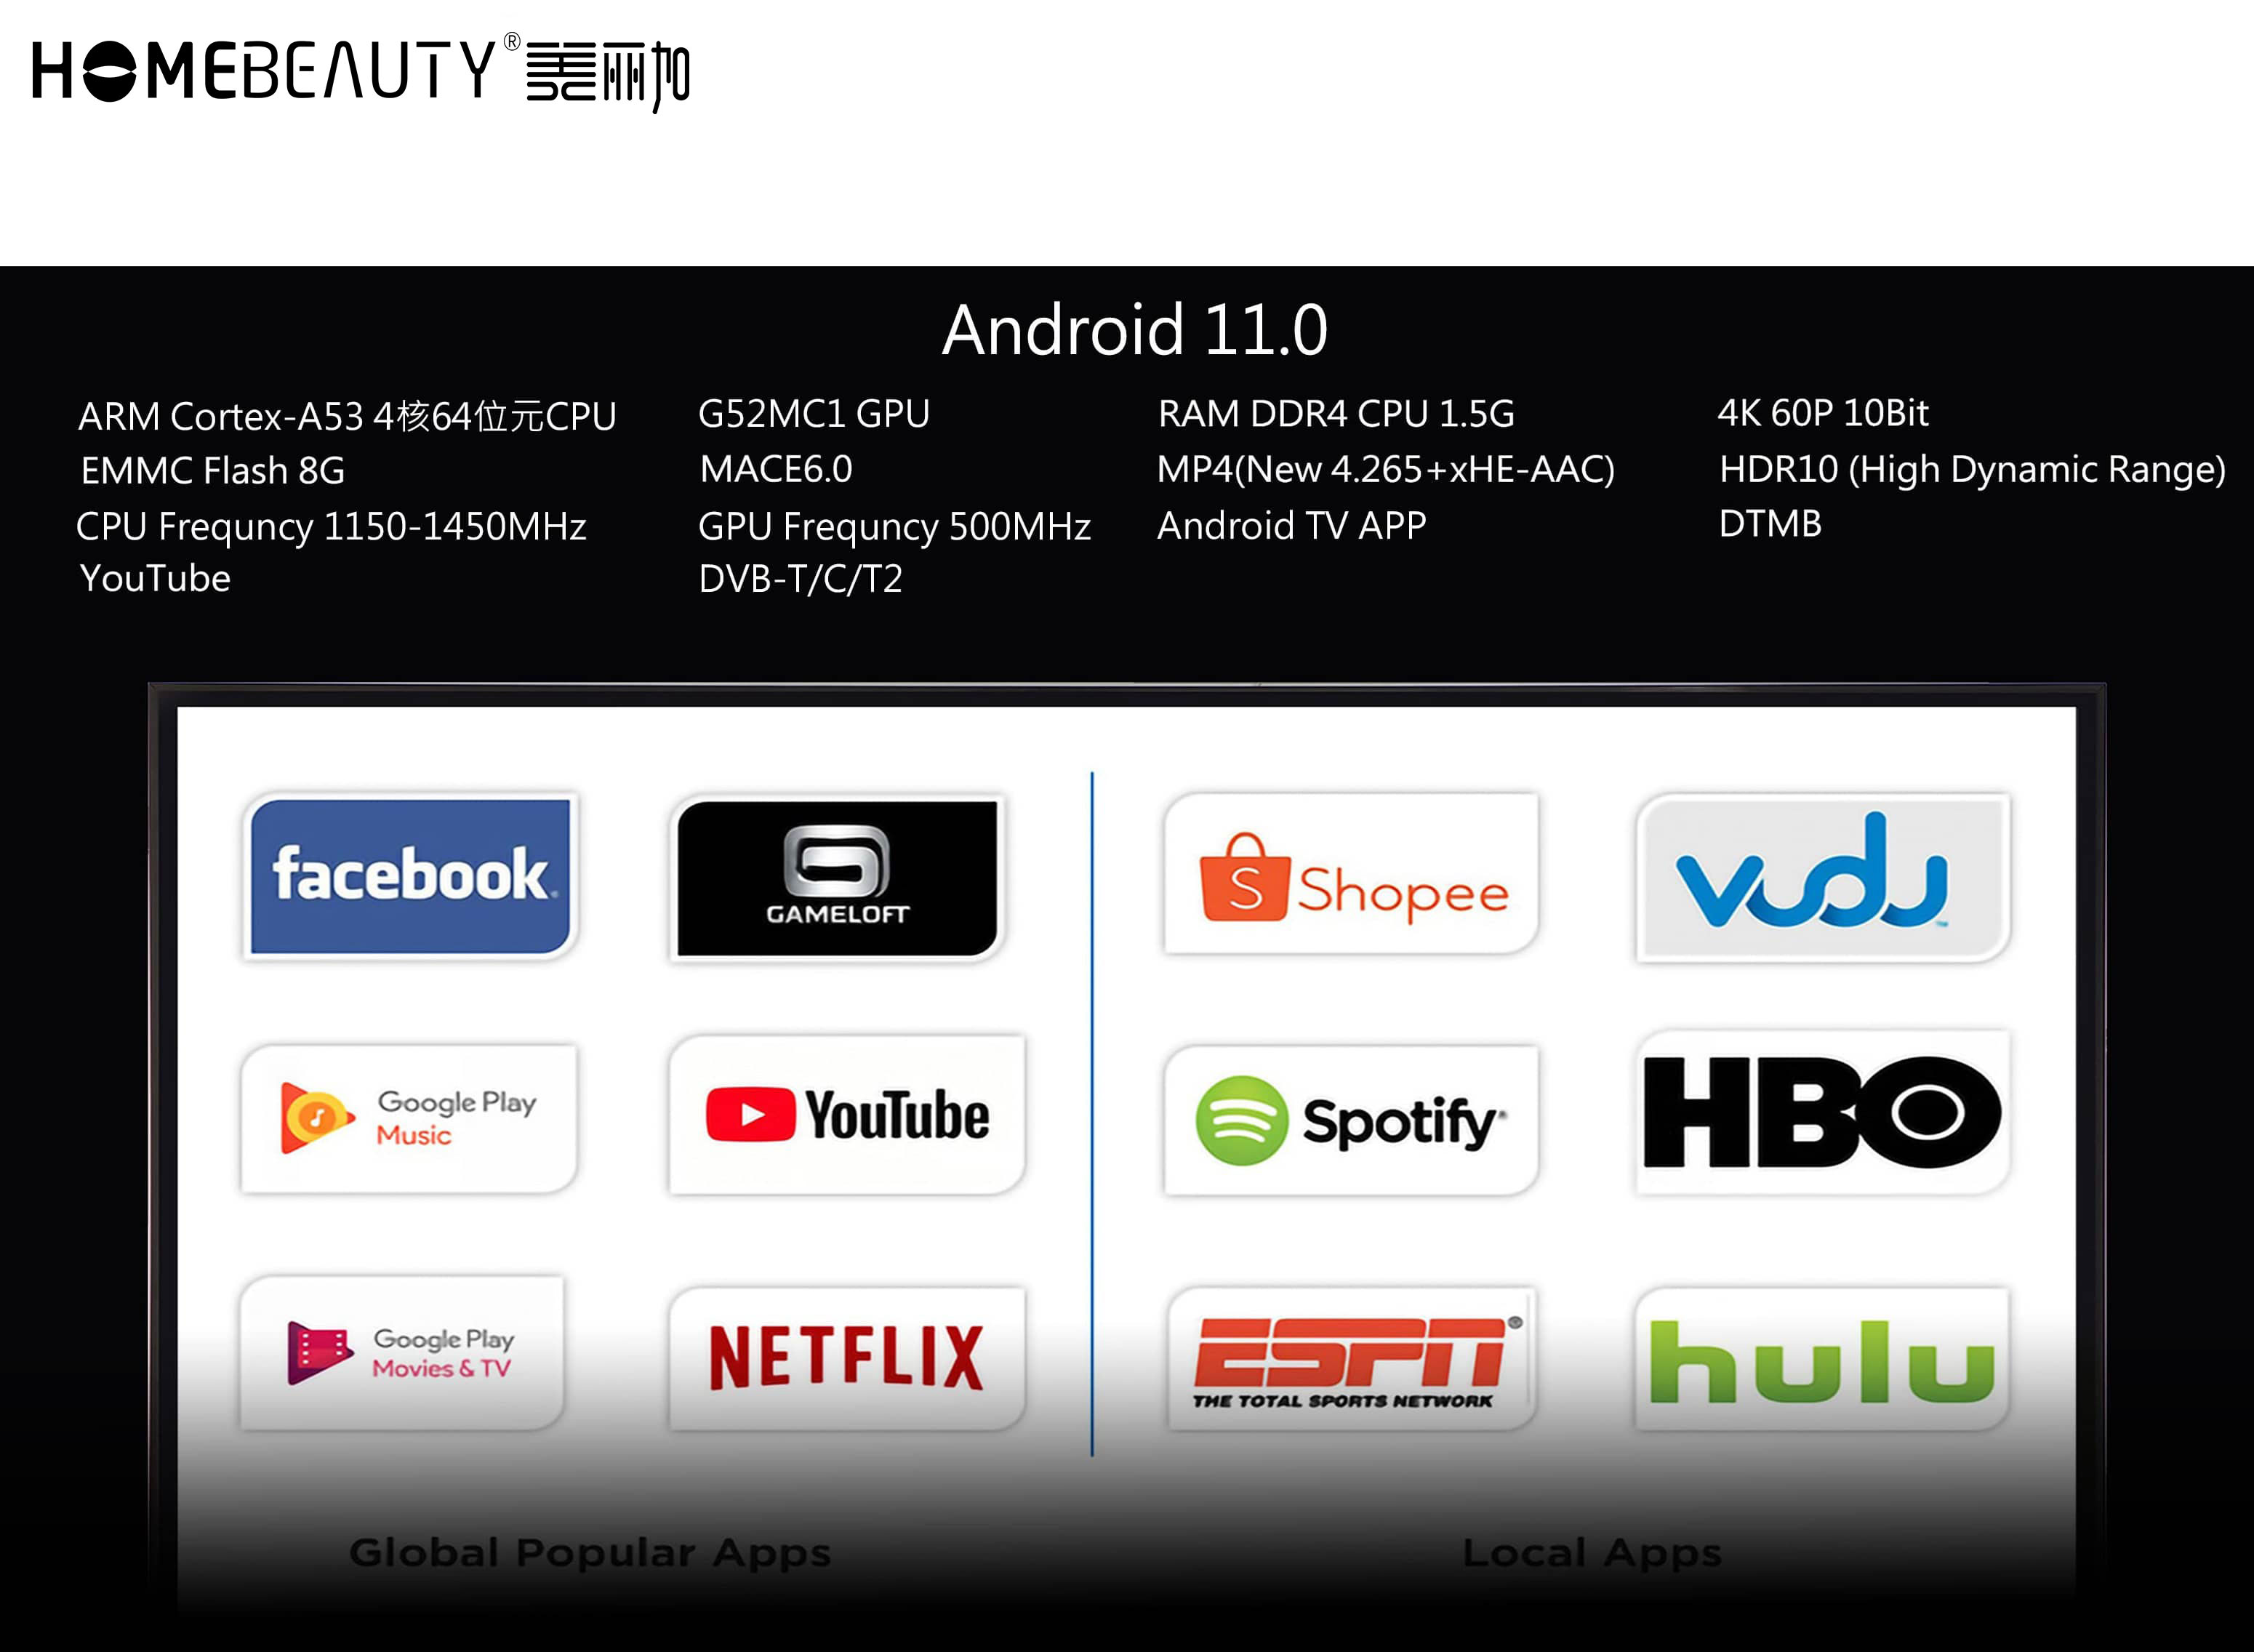Image resolution: width=2254 pixels, height=1652 pixels.
Task: Launch the Hulu app tile
Action: (x=1822, y=1358)
